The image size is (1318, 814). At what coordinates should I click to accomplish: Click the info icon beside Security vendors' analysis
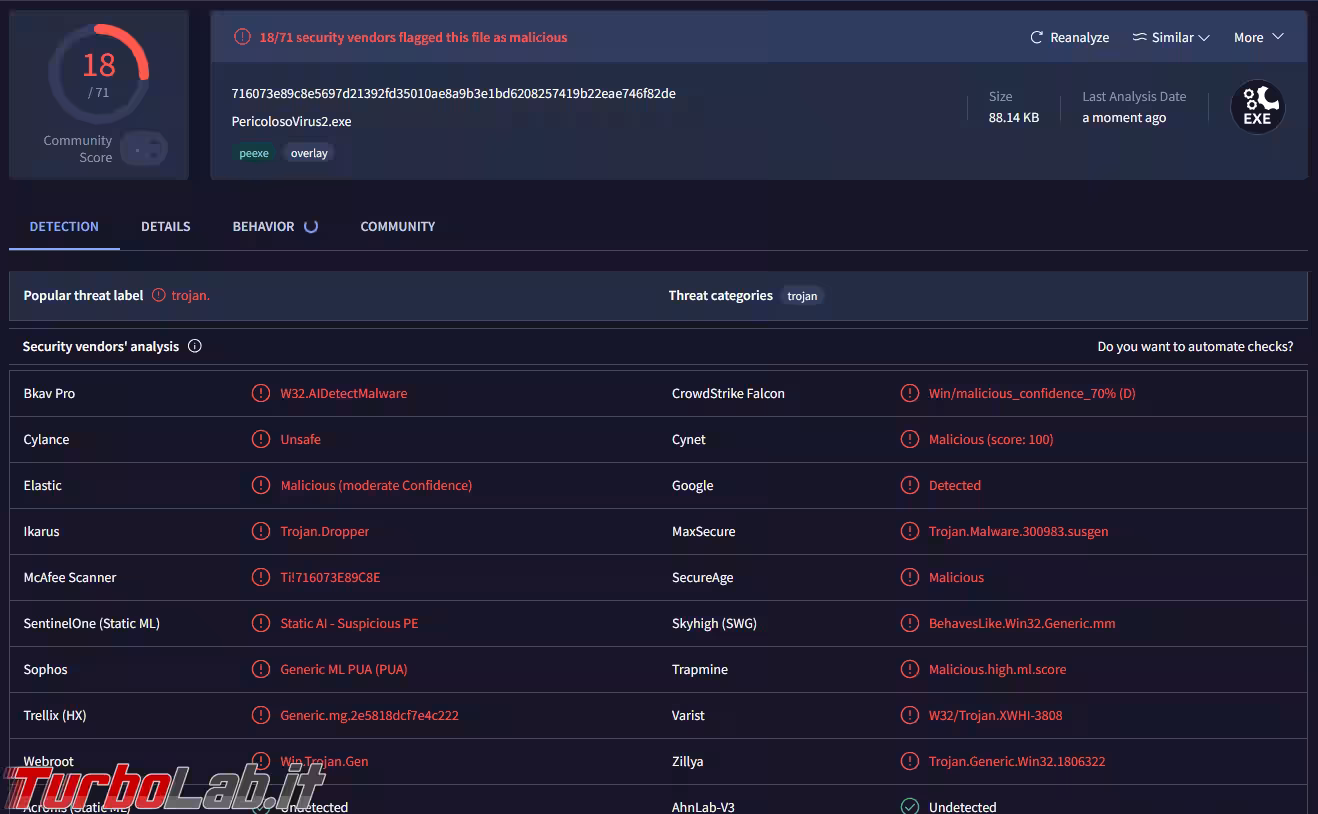(195, 347)
